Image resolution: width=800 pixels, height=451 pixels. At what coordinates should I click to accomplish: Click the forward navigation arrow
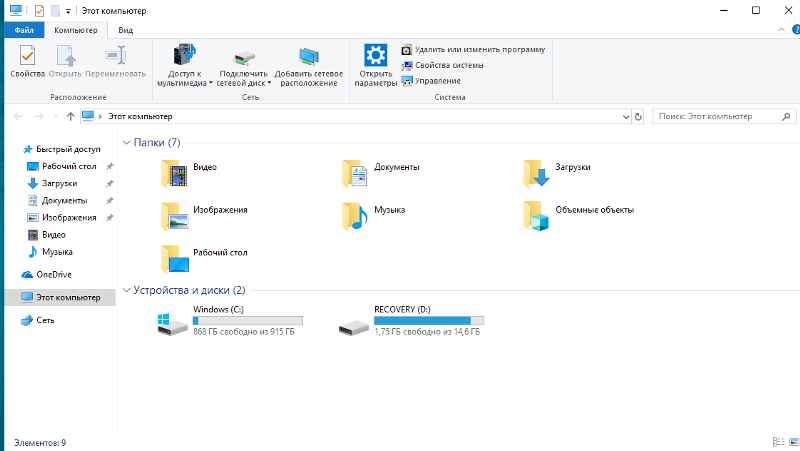coord(39,116)
